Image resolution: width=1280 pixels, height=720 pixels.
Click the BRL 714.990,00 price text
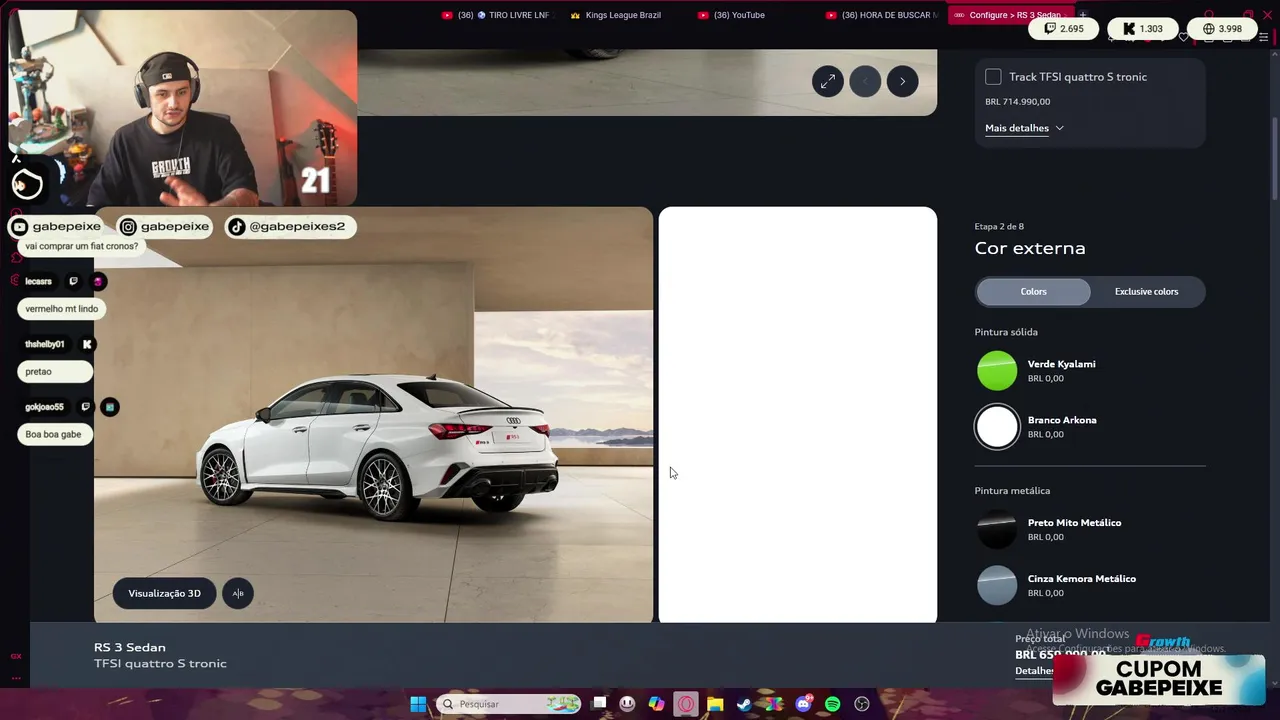1017,102
